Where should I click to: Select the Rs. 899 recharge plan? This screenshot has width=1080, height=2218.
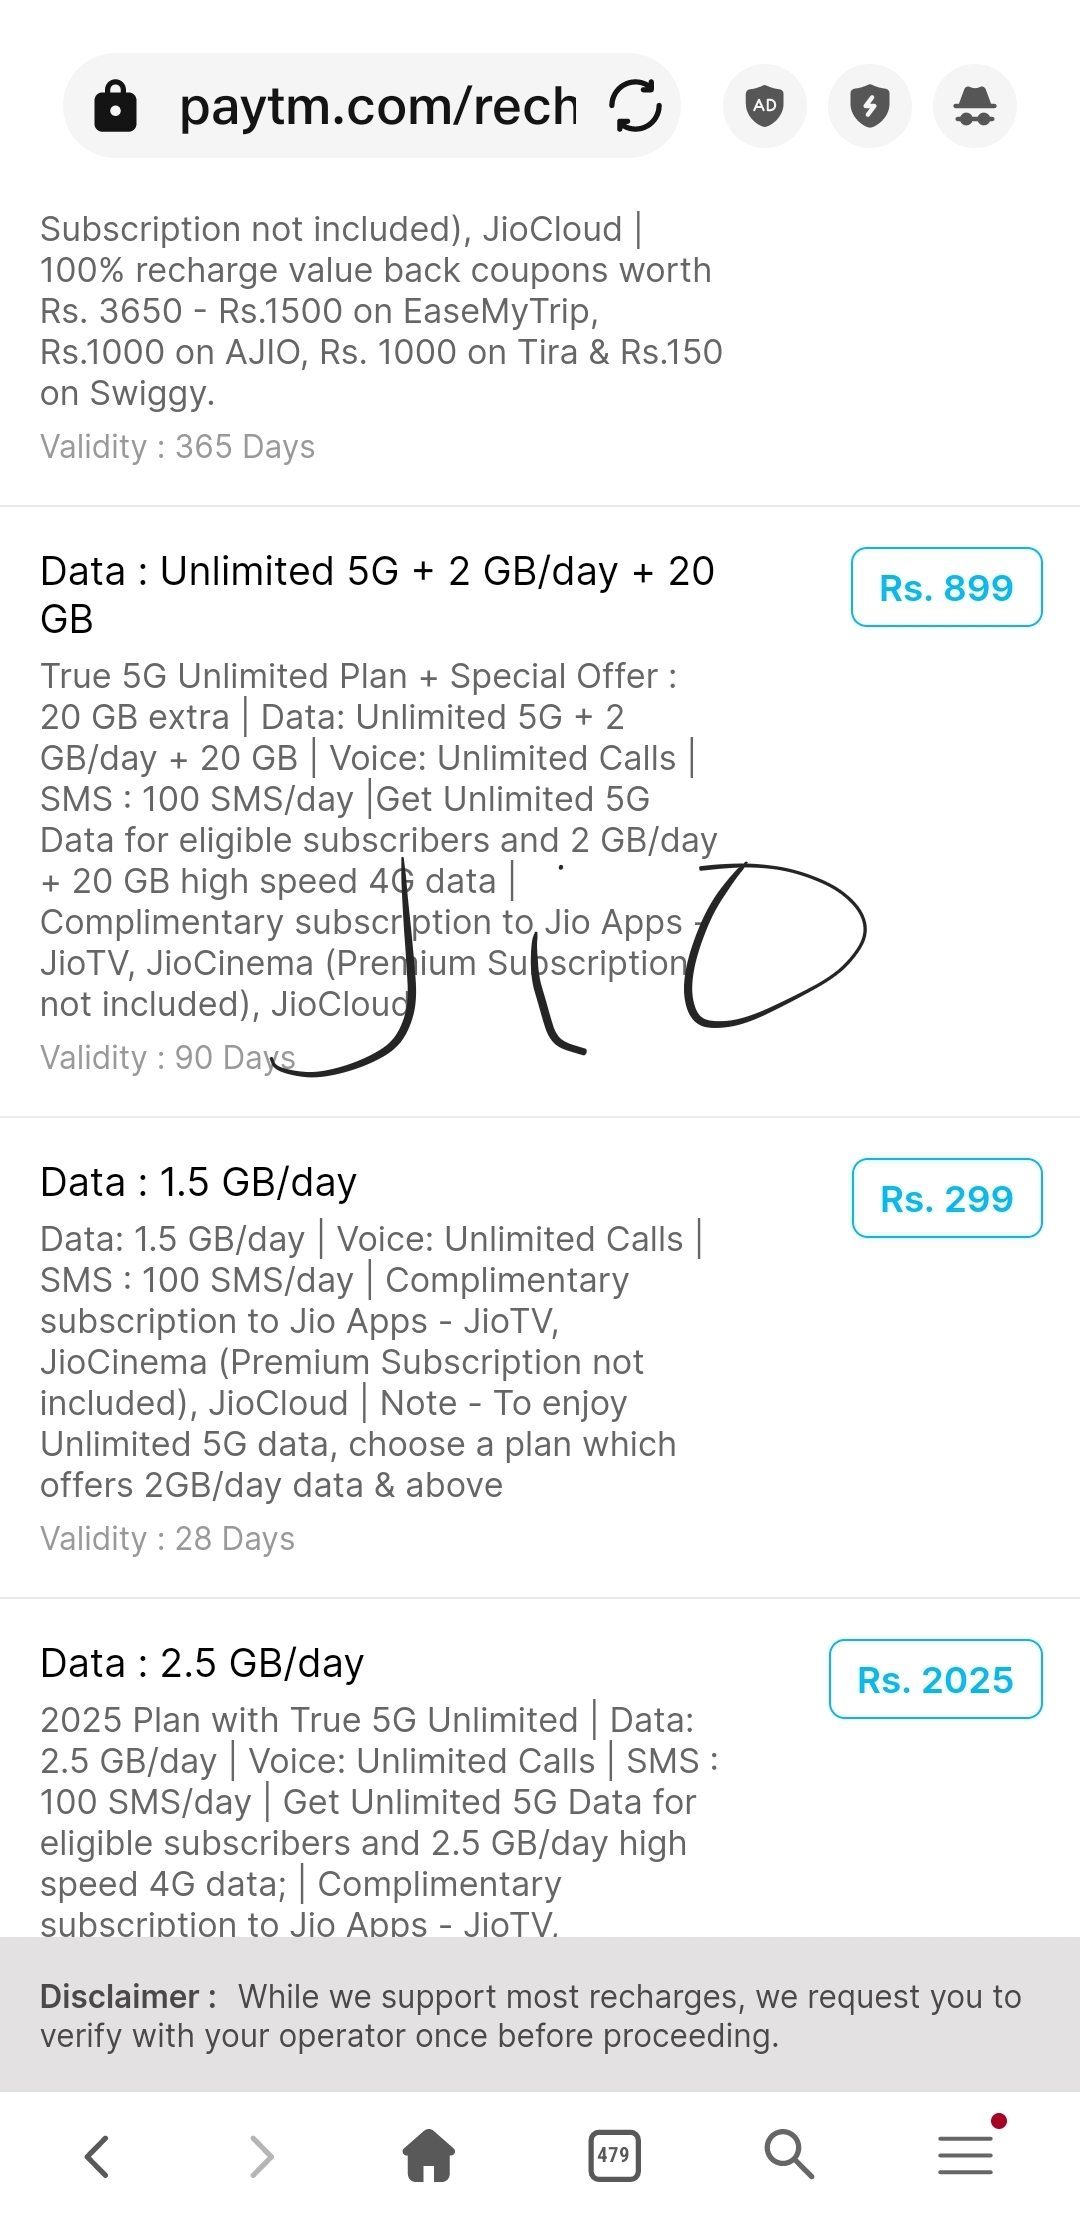[x=946, y=588]
